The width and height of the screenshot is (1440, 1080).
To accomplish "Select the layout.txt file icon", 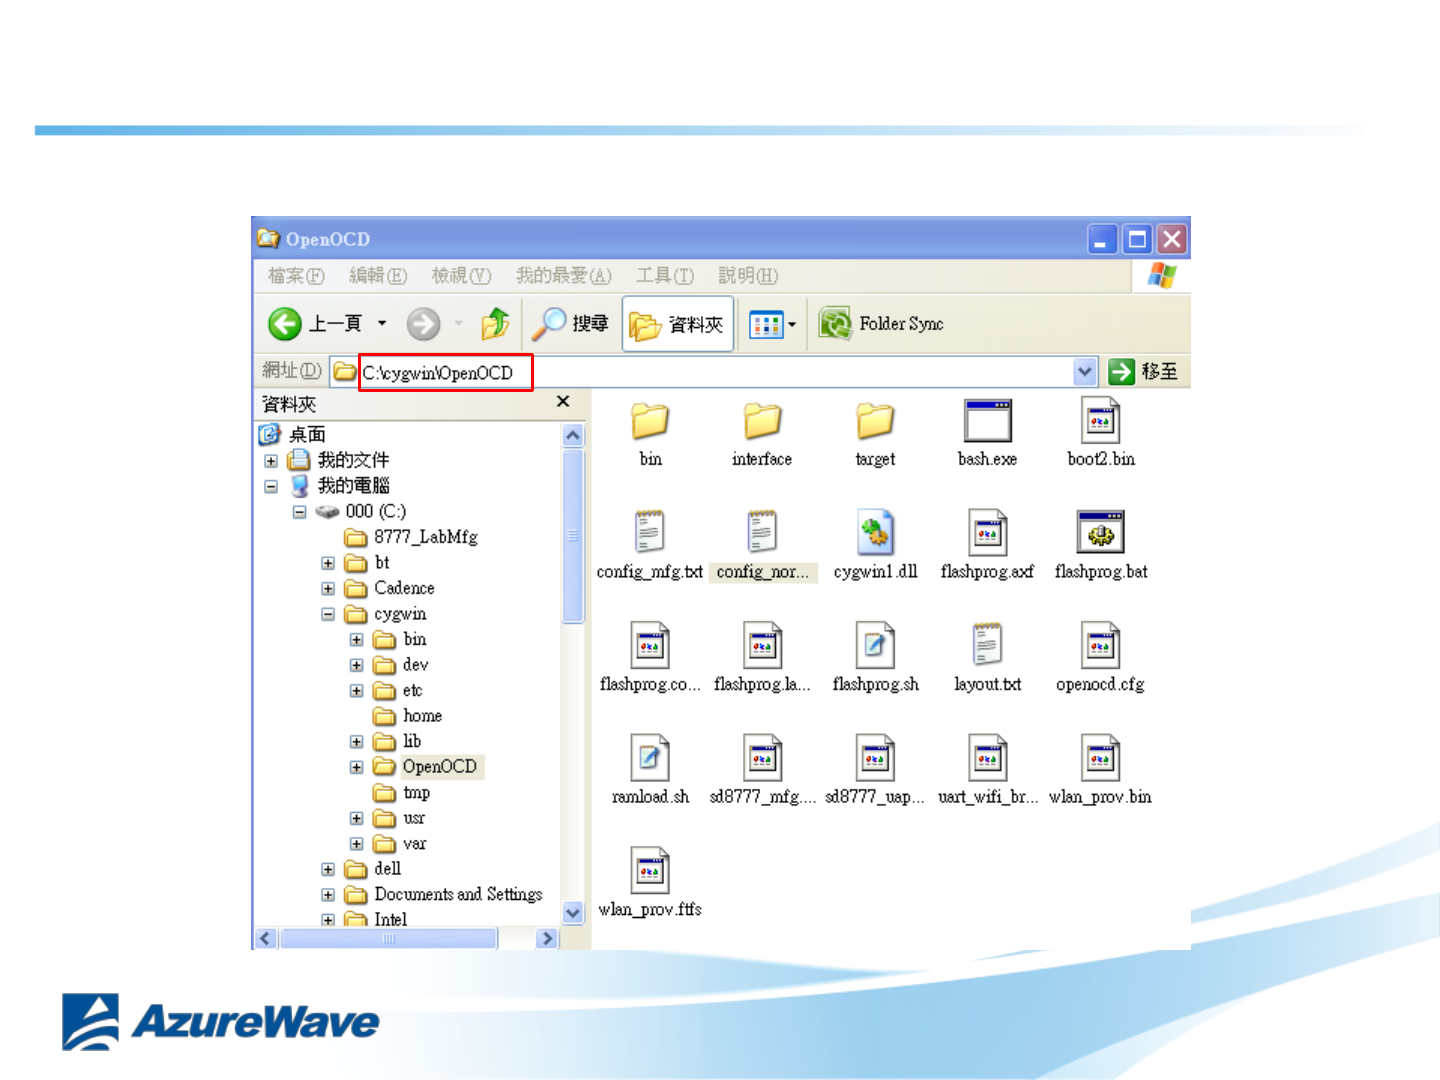I will (988, 645).
